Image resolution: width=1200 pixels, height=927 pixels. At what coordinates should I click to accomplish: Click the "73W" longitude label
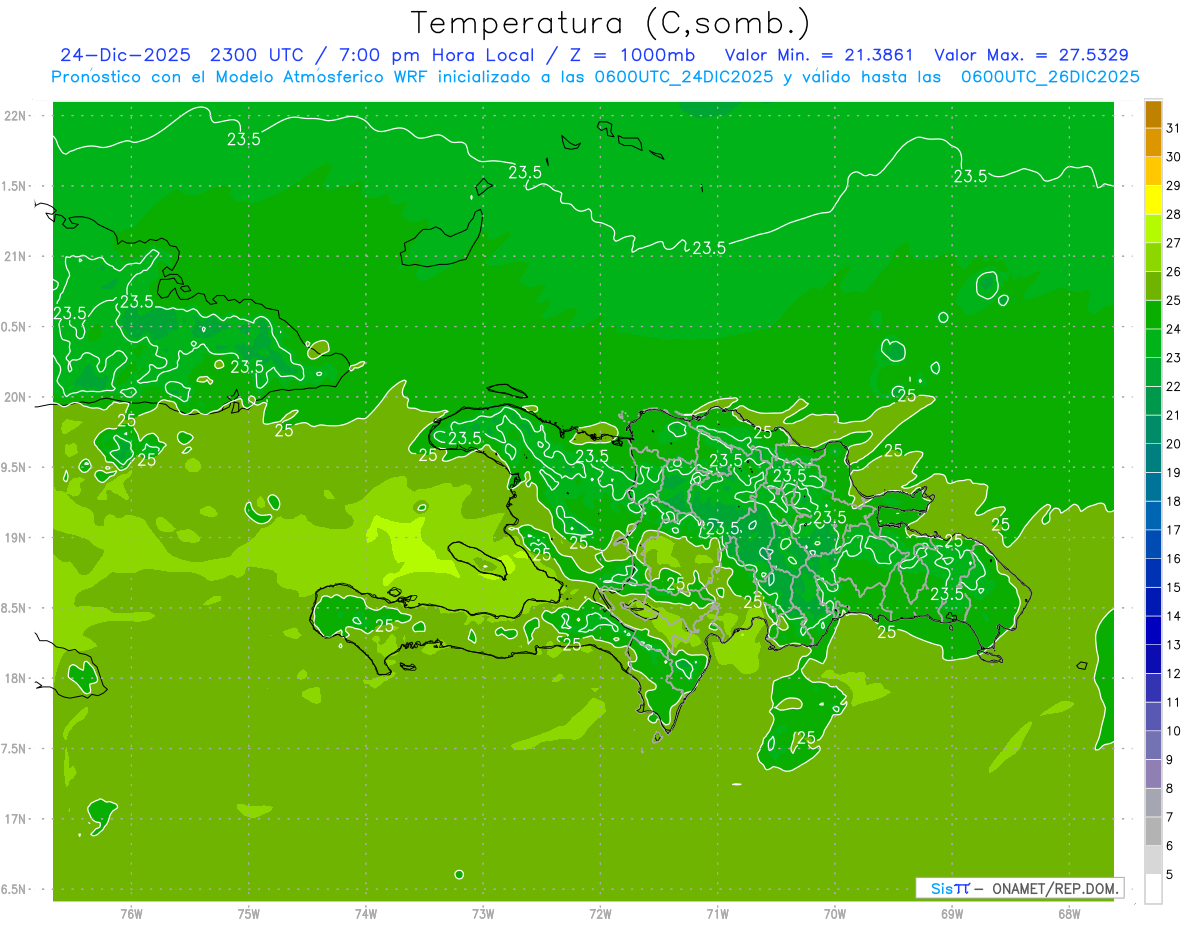pyautogui.click(x=483, y=913)
